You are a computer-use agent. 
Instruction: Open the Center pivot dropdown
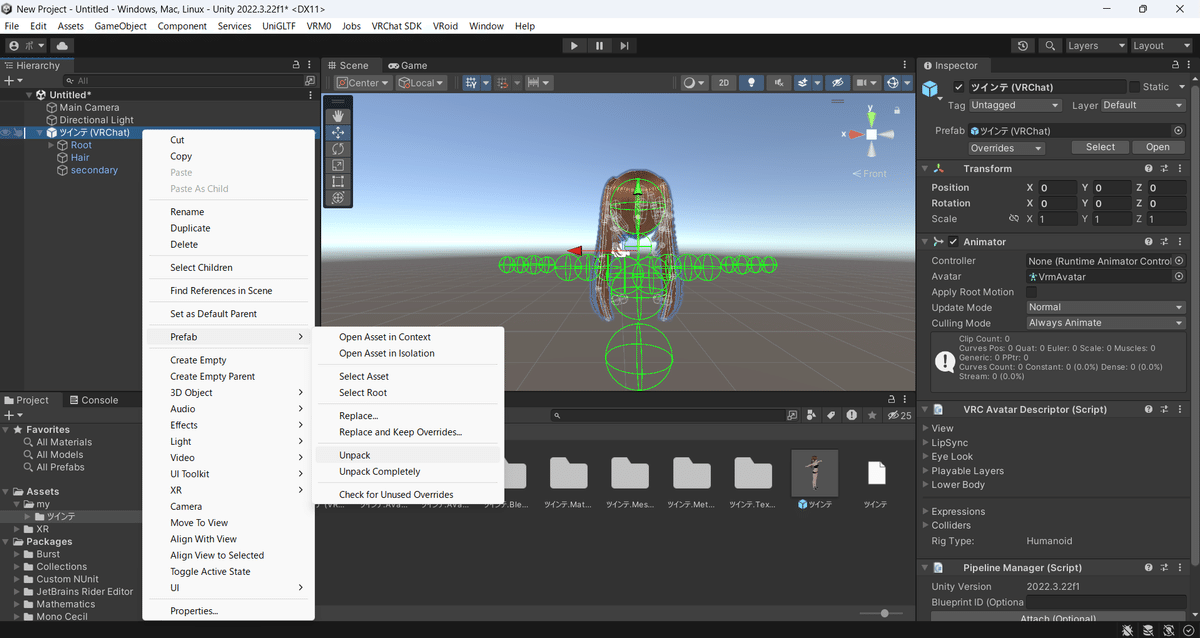click(x=363, y=83)
